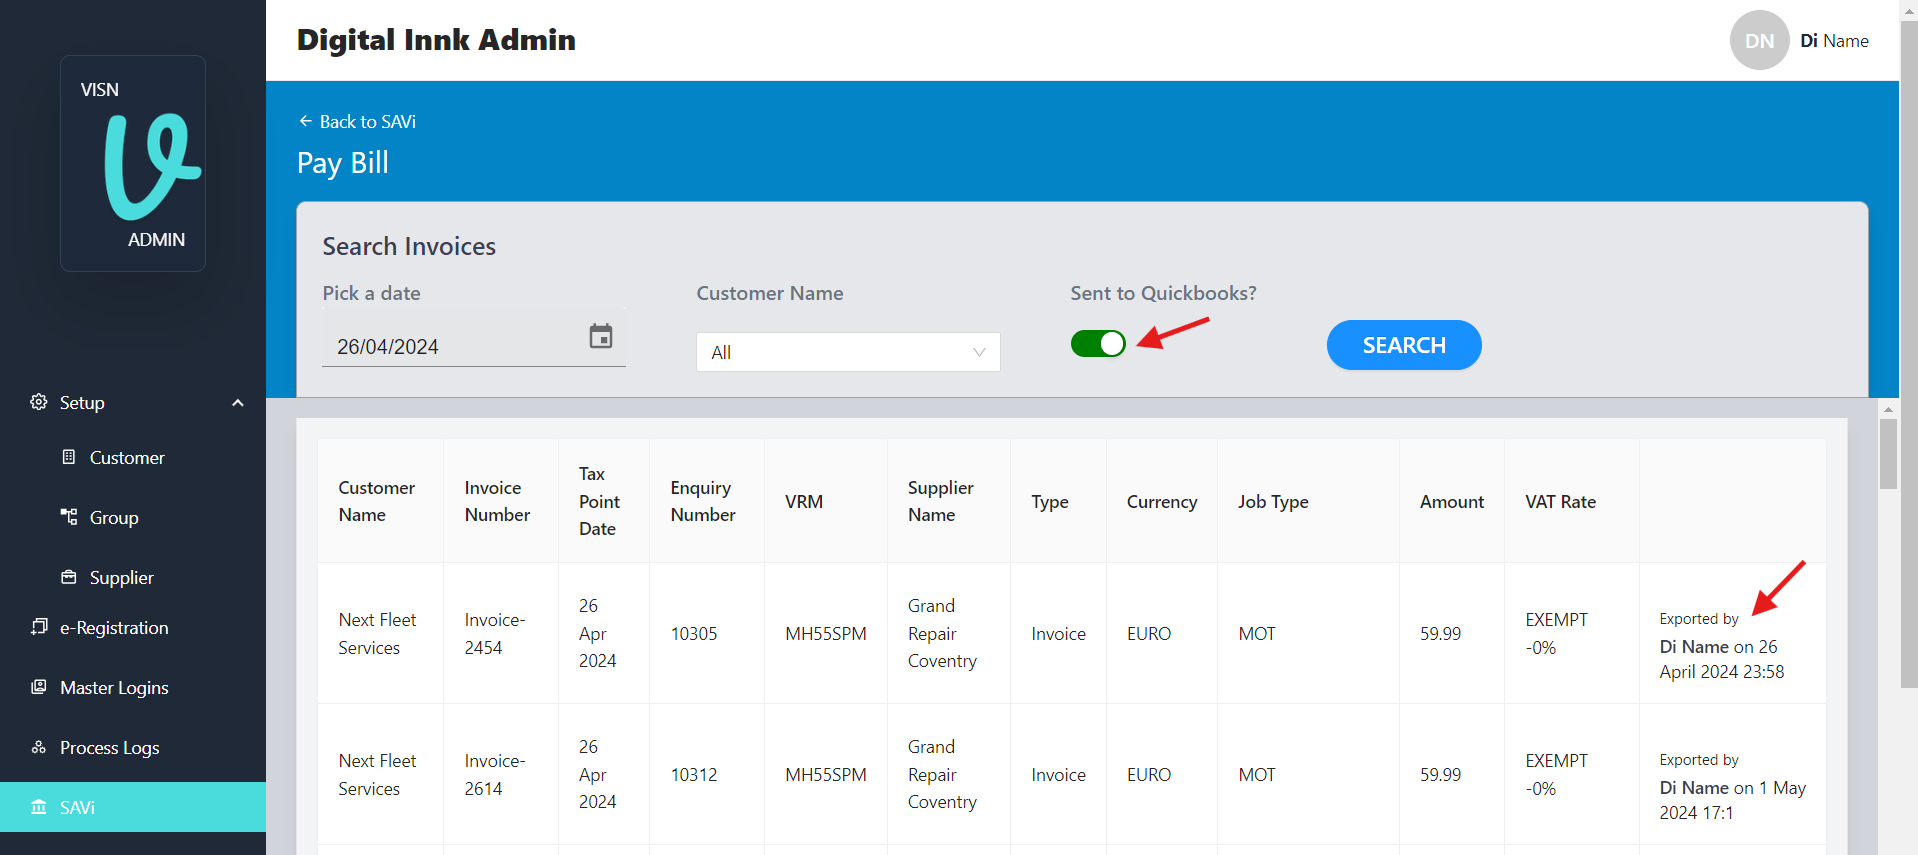The height and width of the screenshot is (855, 1918).
Task: Click the Supplier sidebar icon
Action: click(69, 577)
